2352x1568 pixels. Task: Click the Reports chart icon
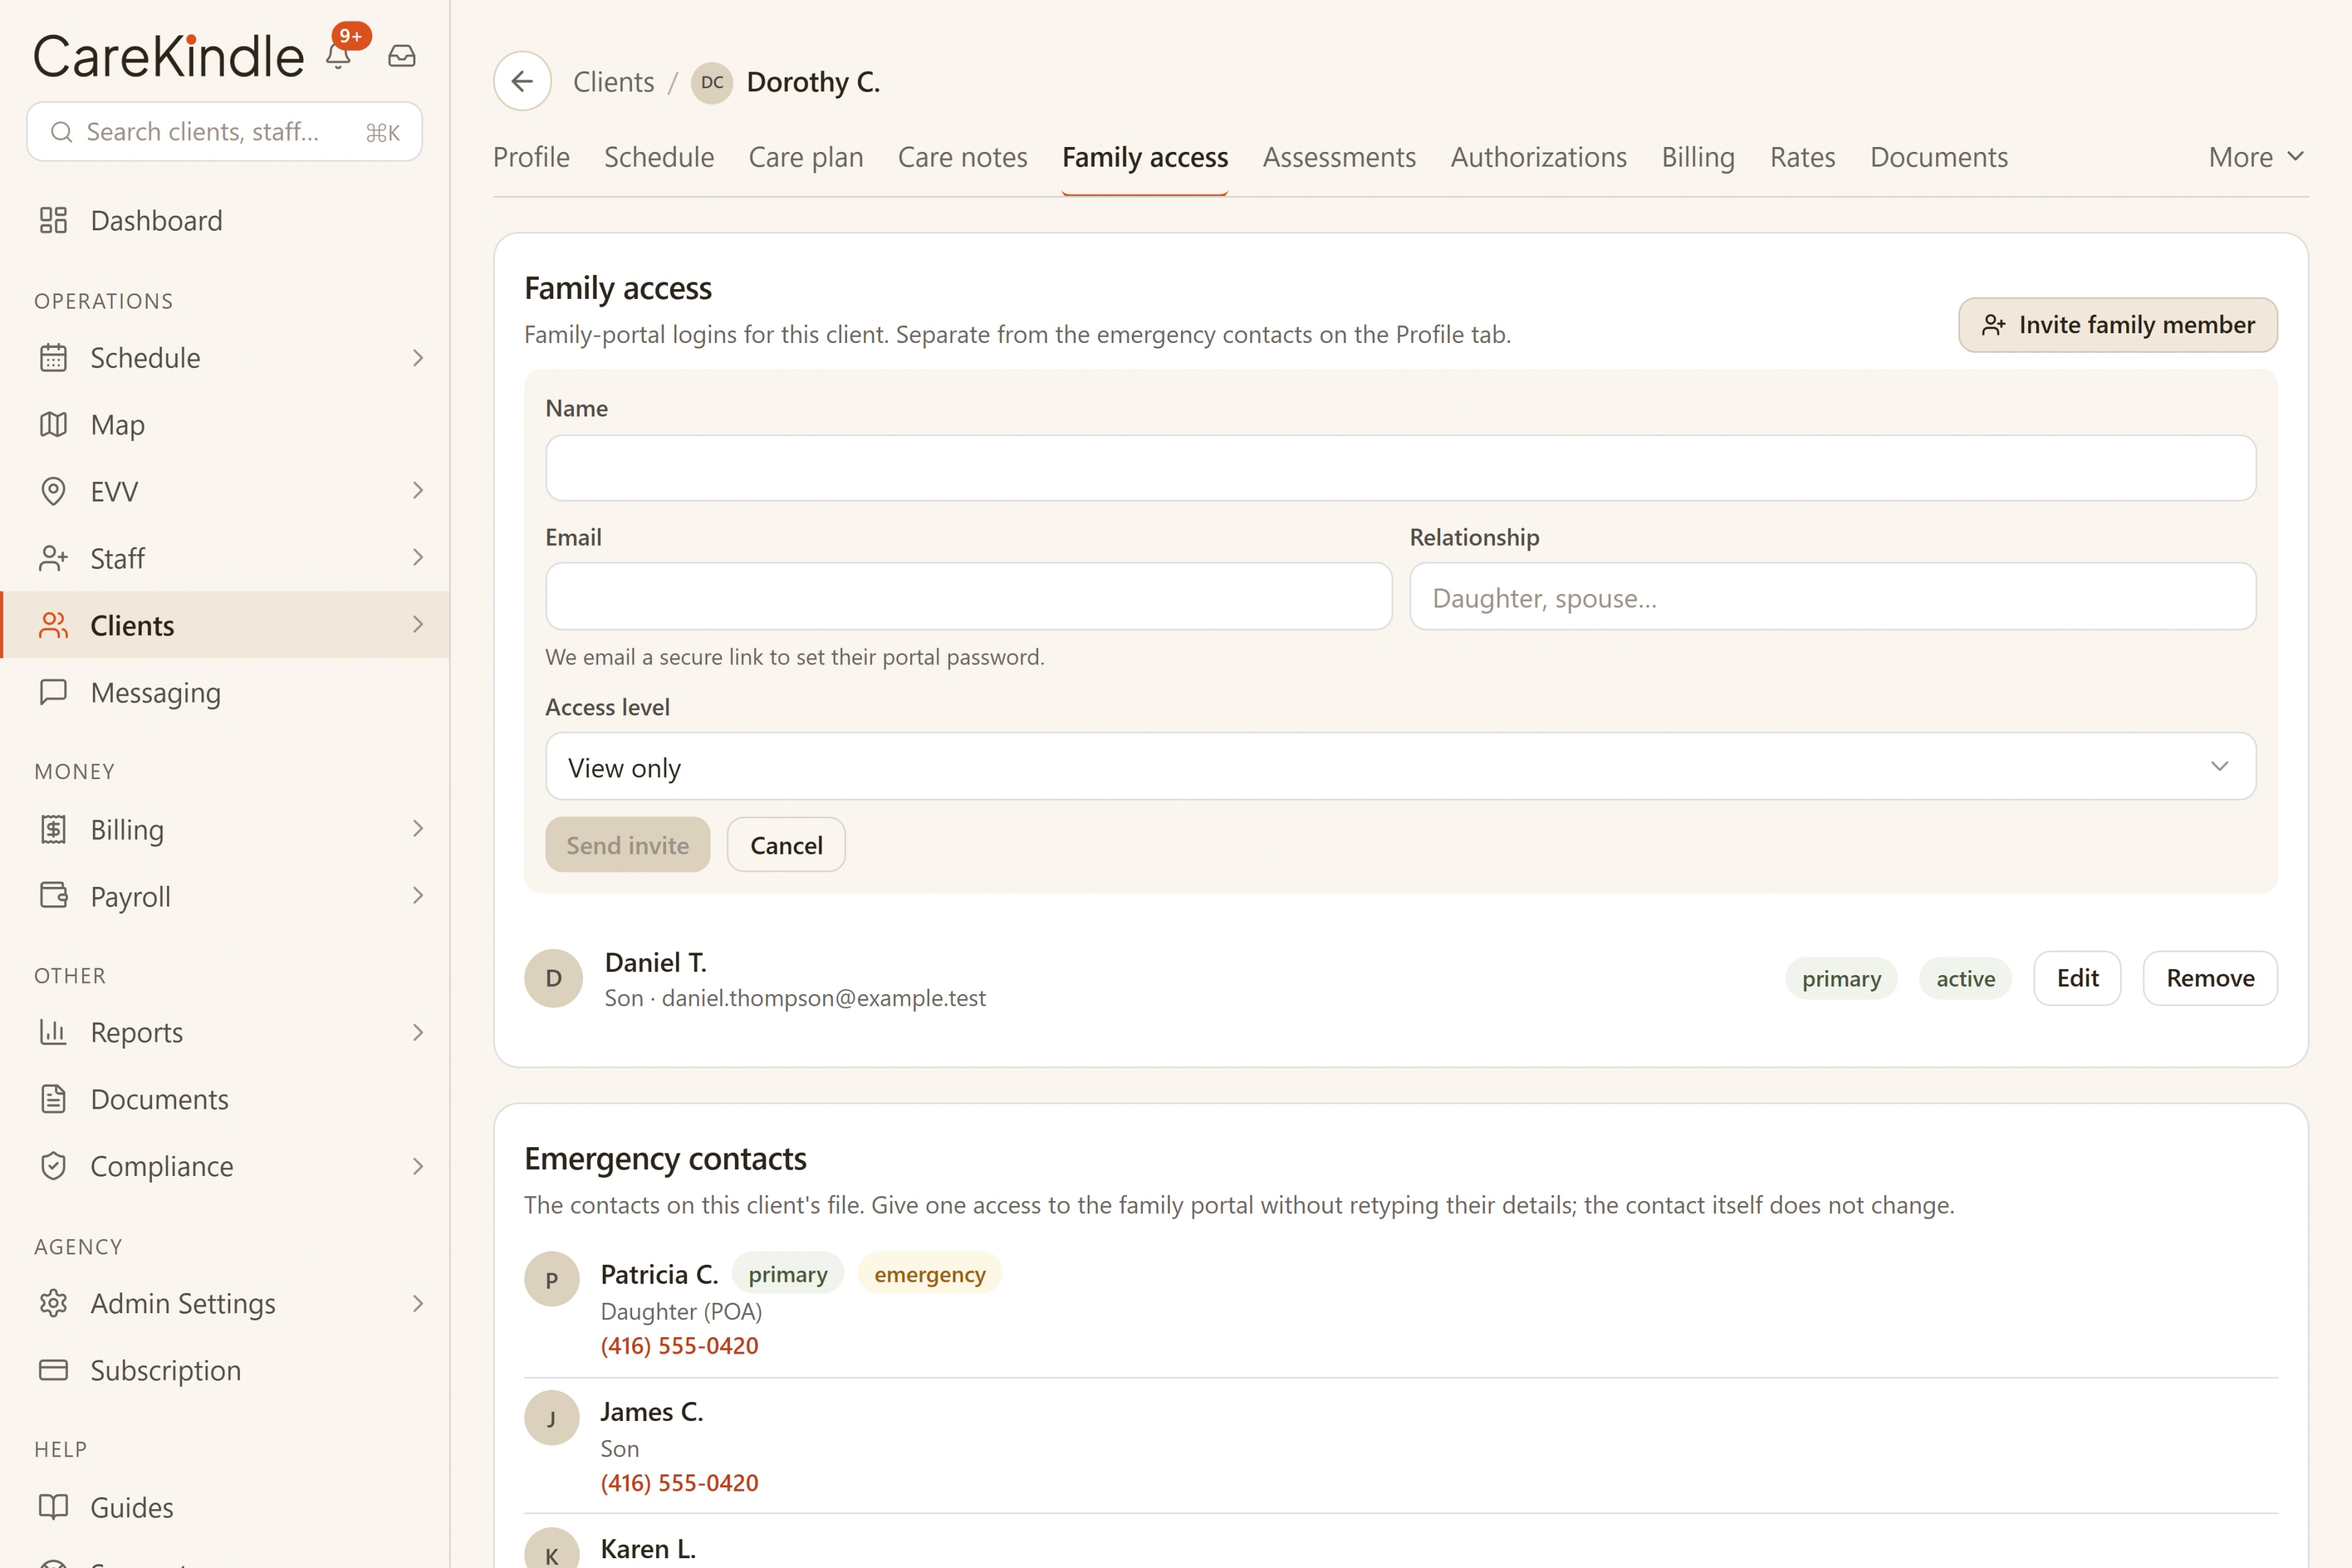coord(53,1032)
